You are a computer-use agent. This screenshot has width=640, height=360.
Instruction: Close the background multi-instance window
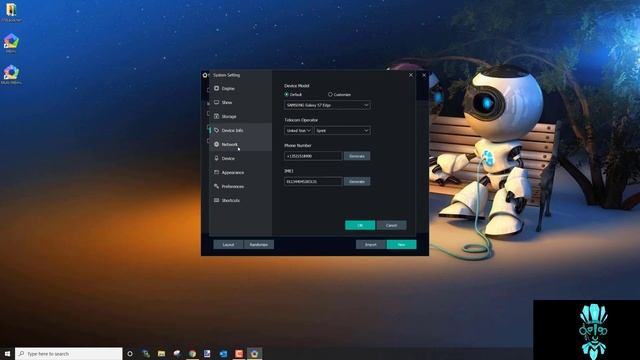(424, 75)
